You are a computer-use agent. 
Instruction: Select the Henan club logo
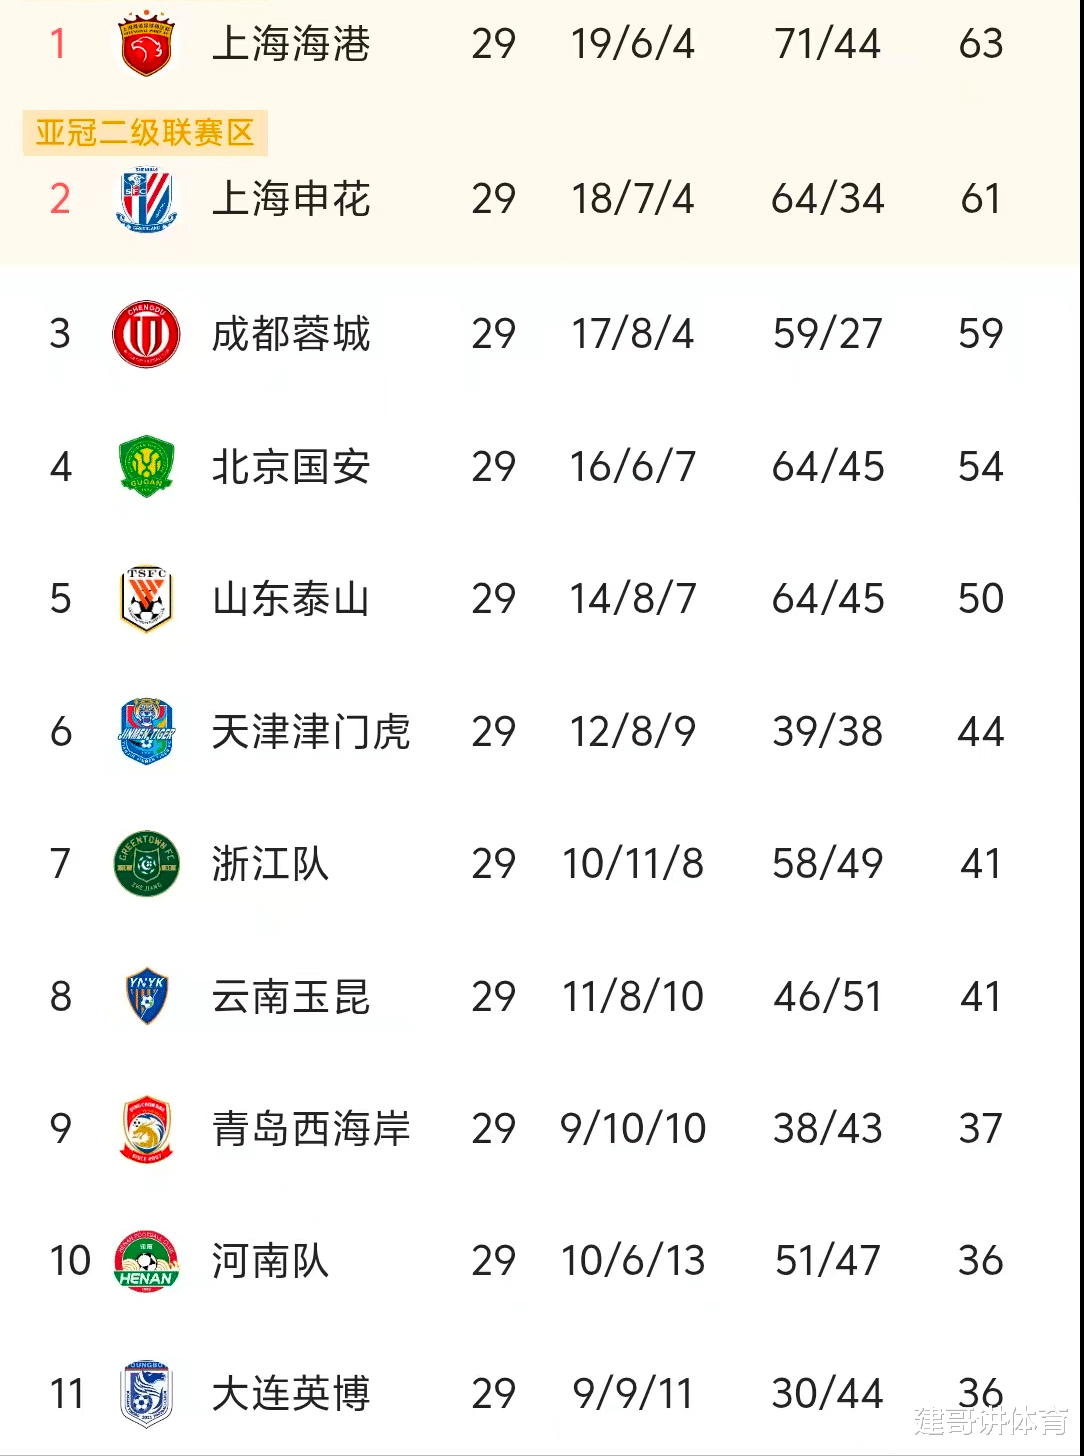pyautogui.click(x=146, y=1261)
